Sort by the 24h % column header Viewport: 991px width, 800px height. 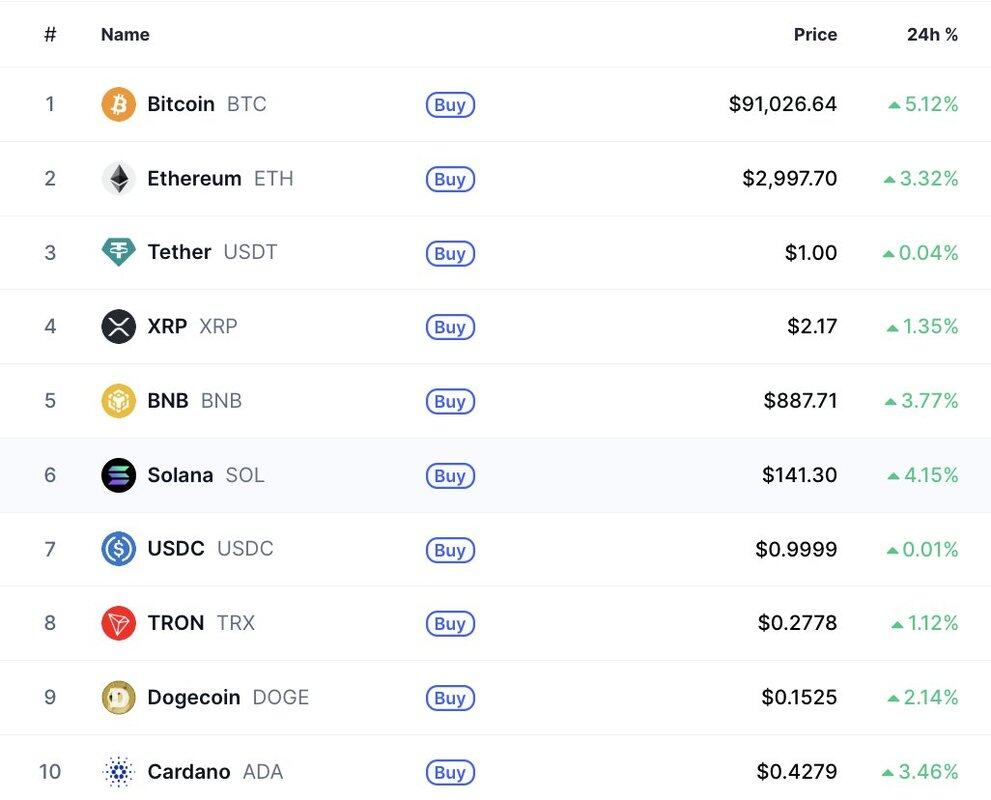pos(932,34)
